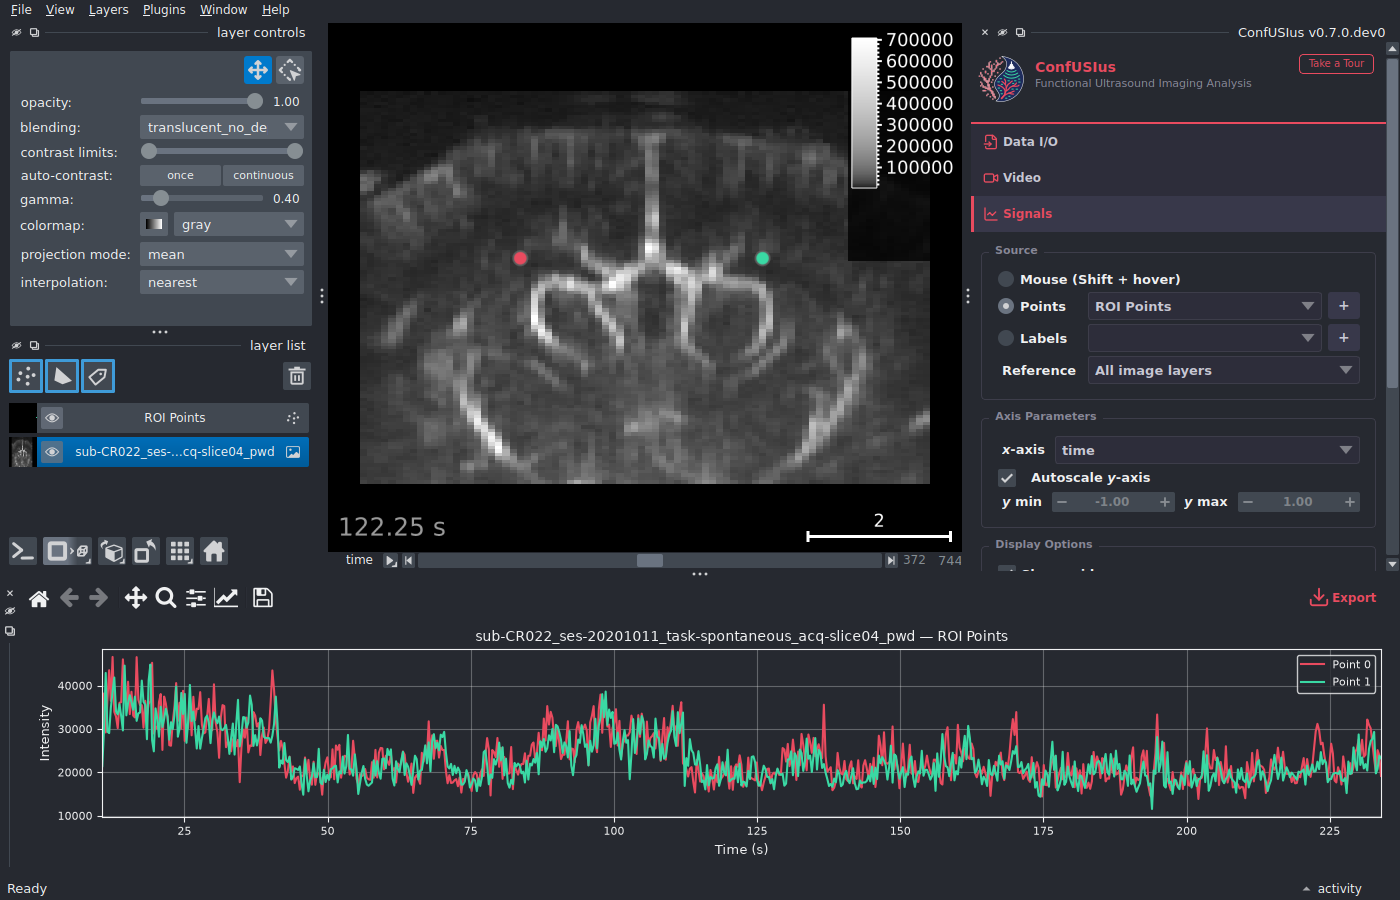The image size is (1400, 900).
Task: Open ROI Points layer dropdown
Action: [x=1205, y=306]
